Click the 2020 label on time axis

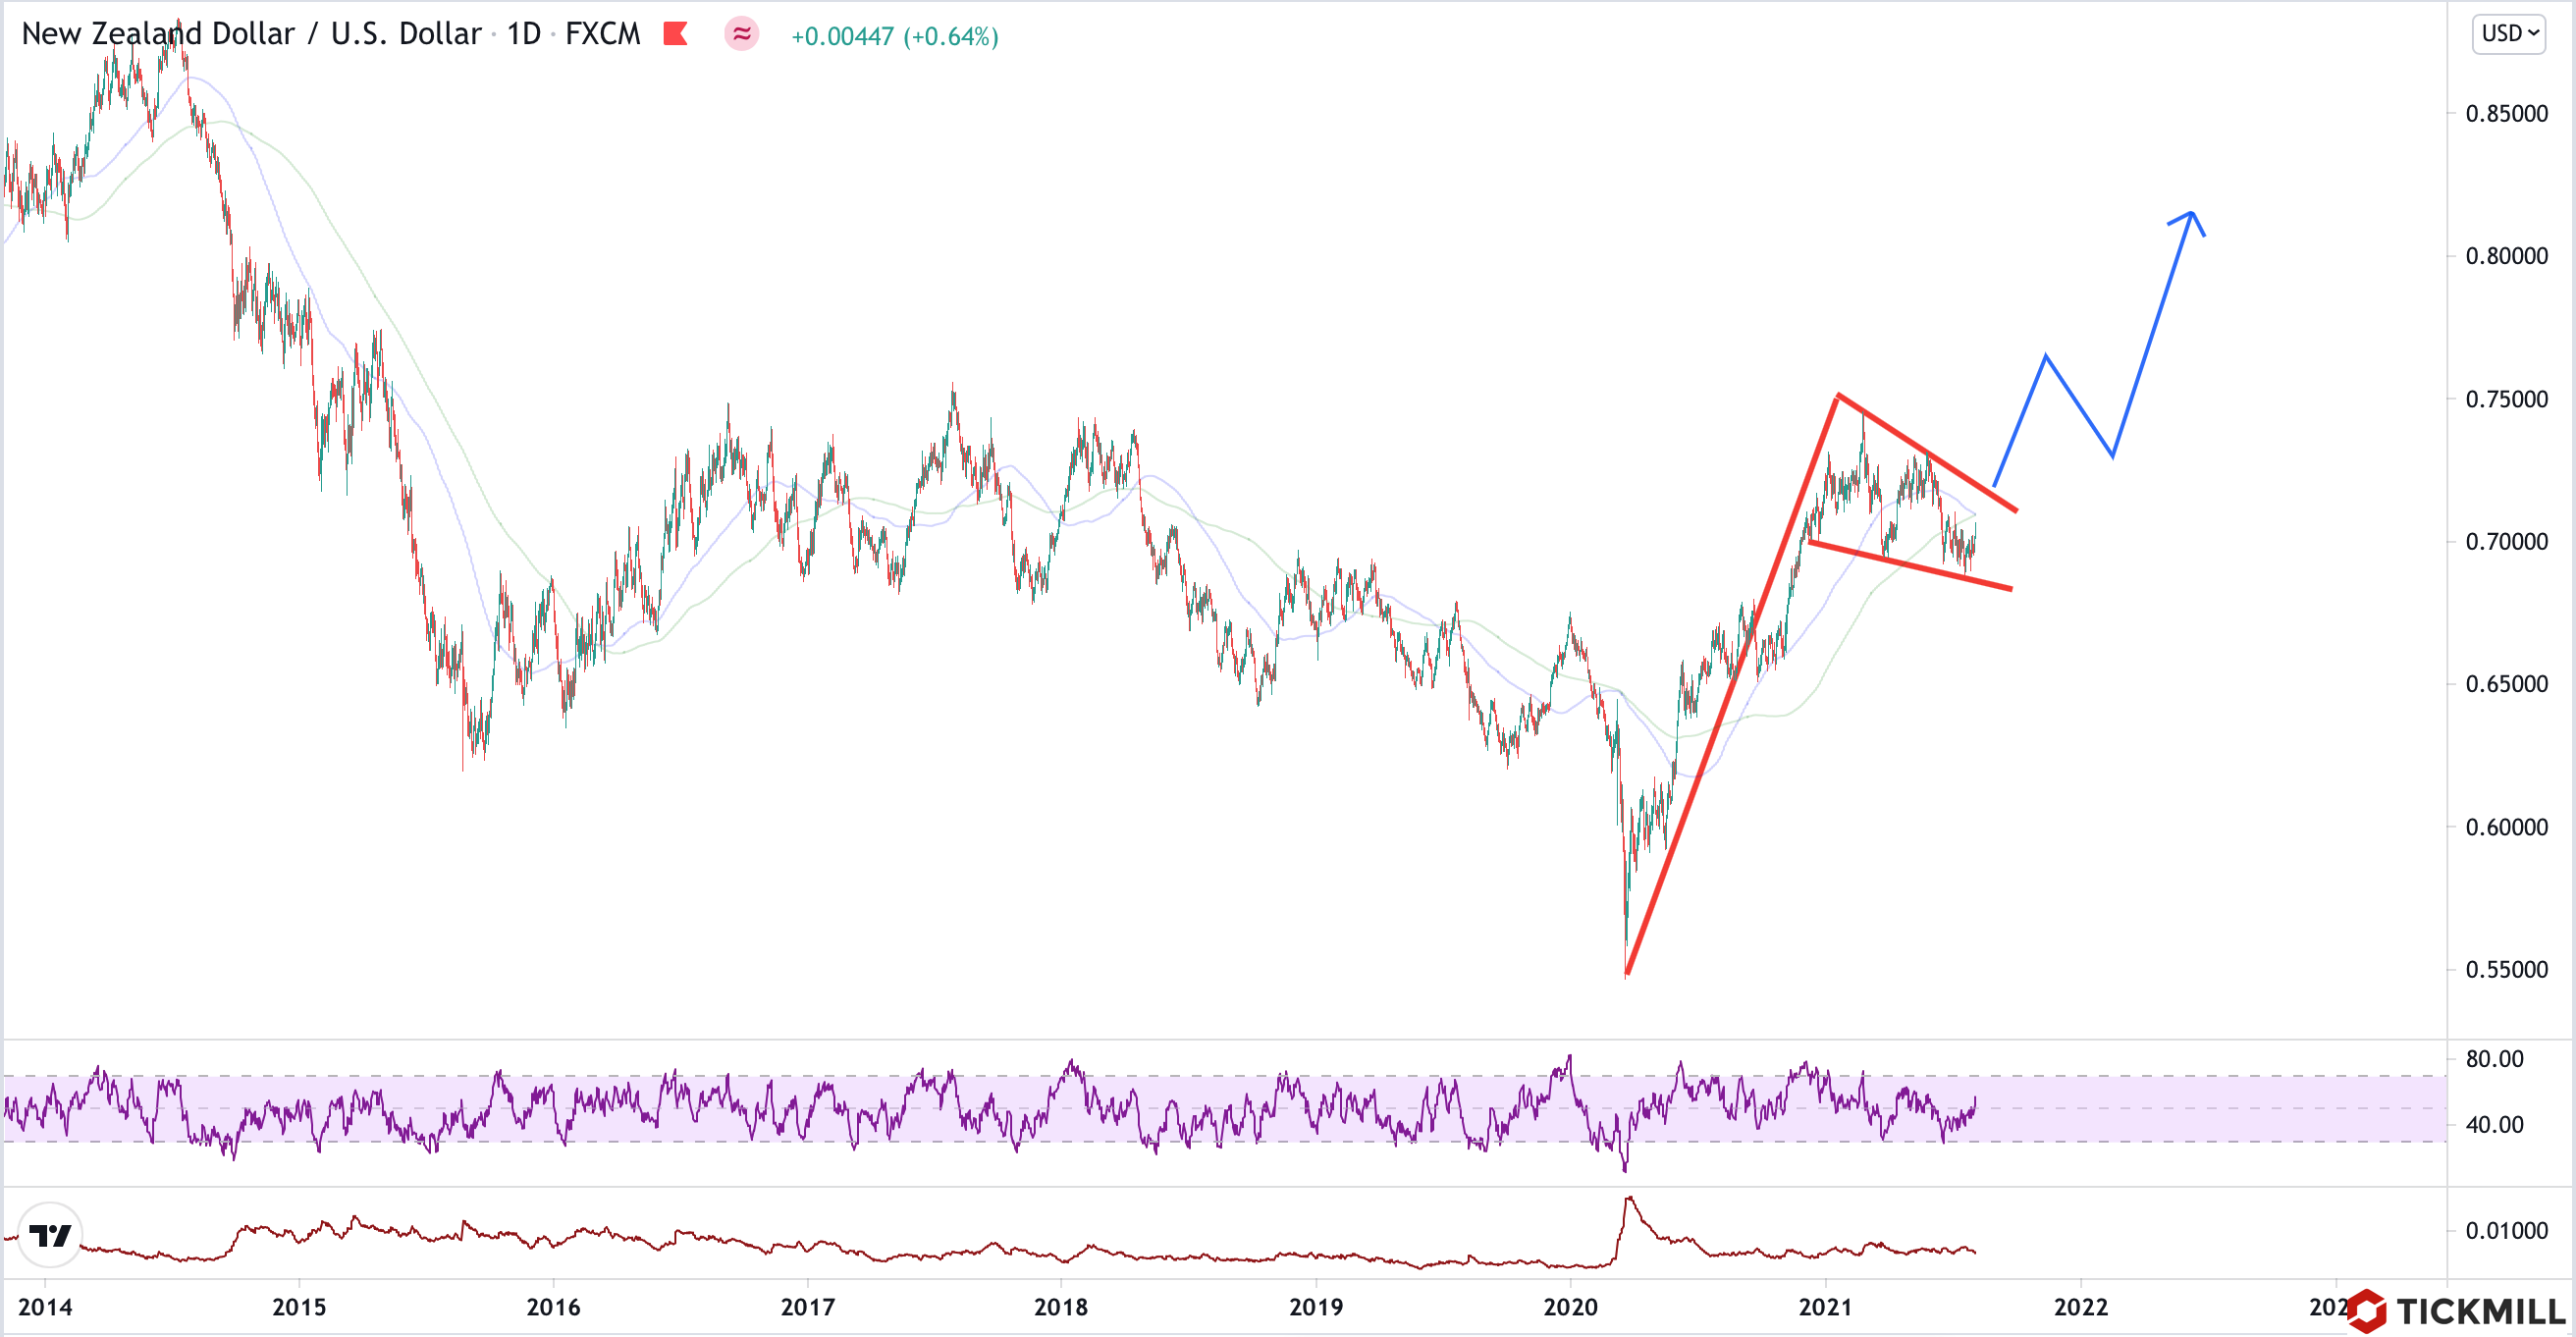pyautogui.click(x=1570, y=1306)
